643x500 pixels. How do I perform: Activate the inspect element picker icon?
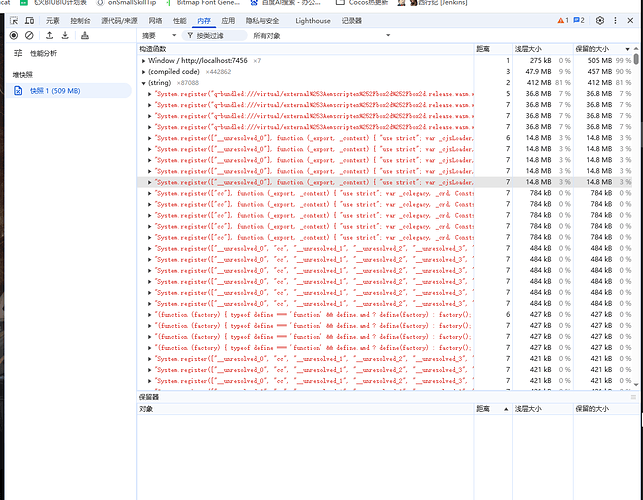[x=14, y=21]
